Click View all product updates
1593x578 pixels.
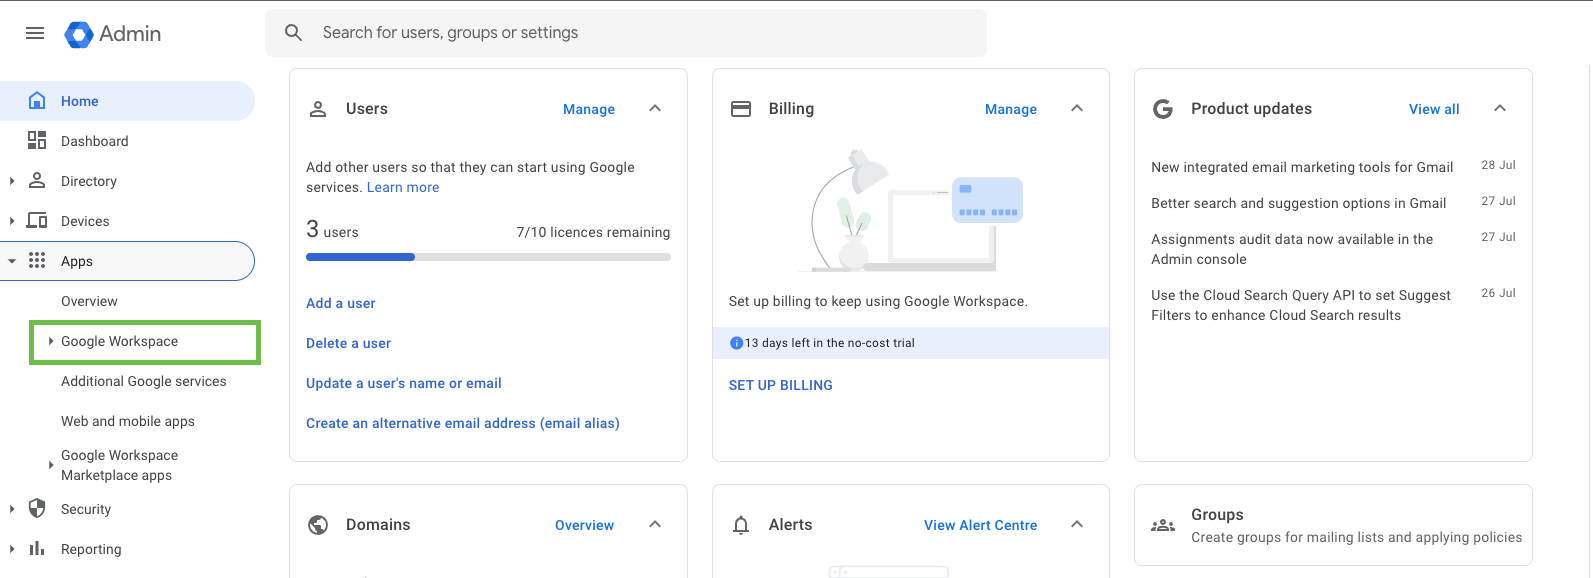pos(1434,109)
